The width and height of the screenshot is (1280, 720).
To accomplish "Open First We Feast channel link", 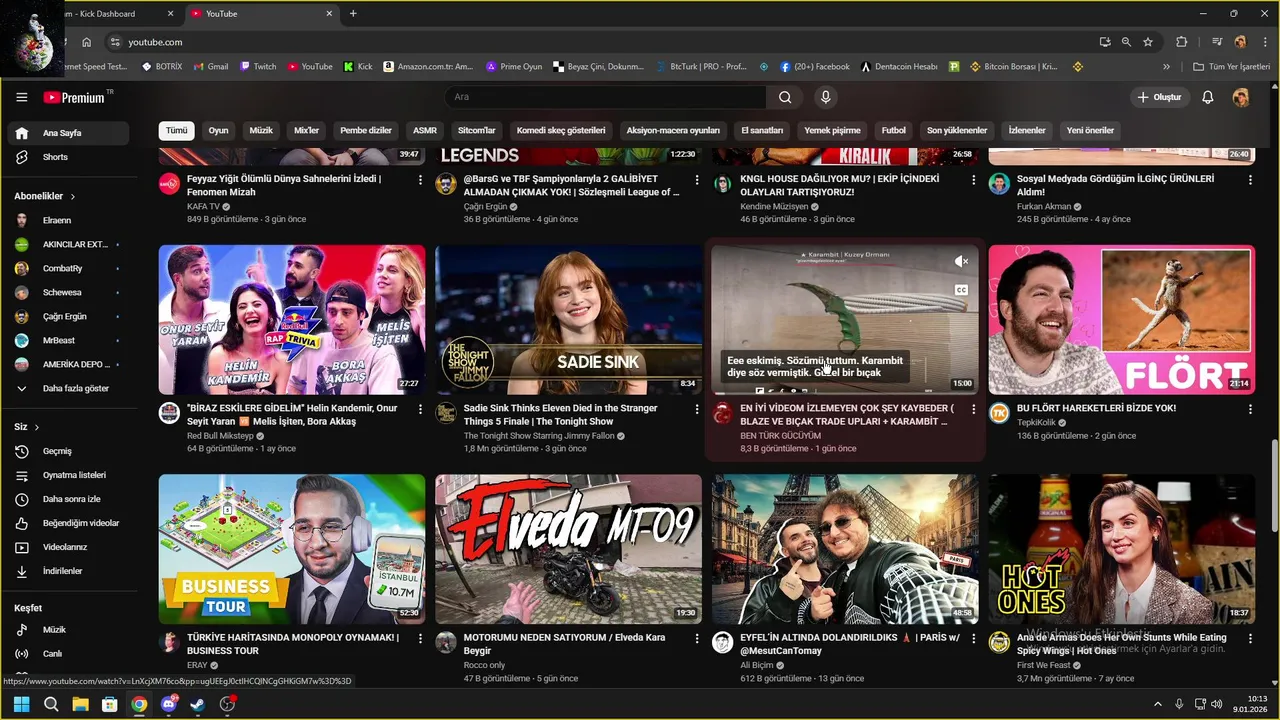I will pyautogui.click(x=1044, y=665).
